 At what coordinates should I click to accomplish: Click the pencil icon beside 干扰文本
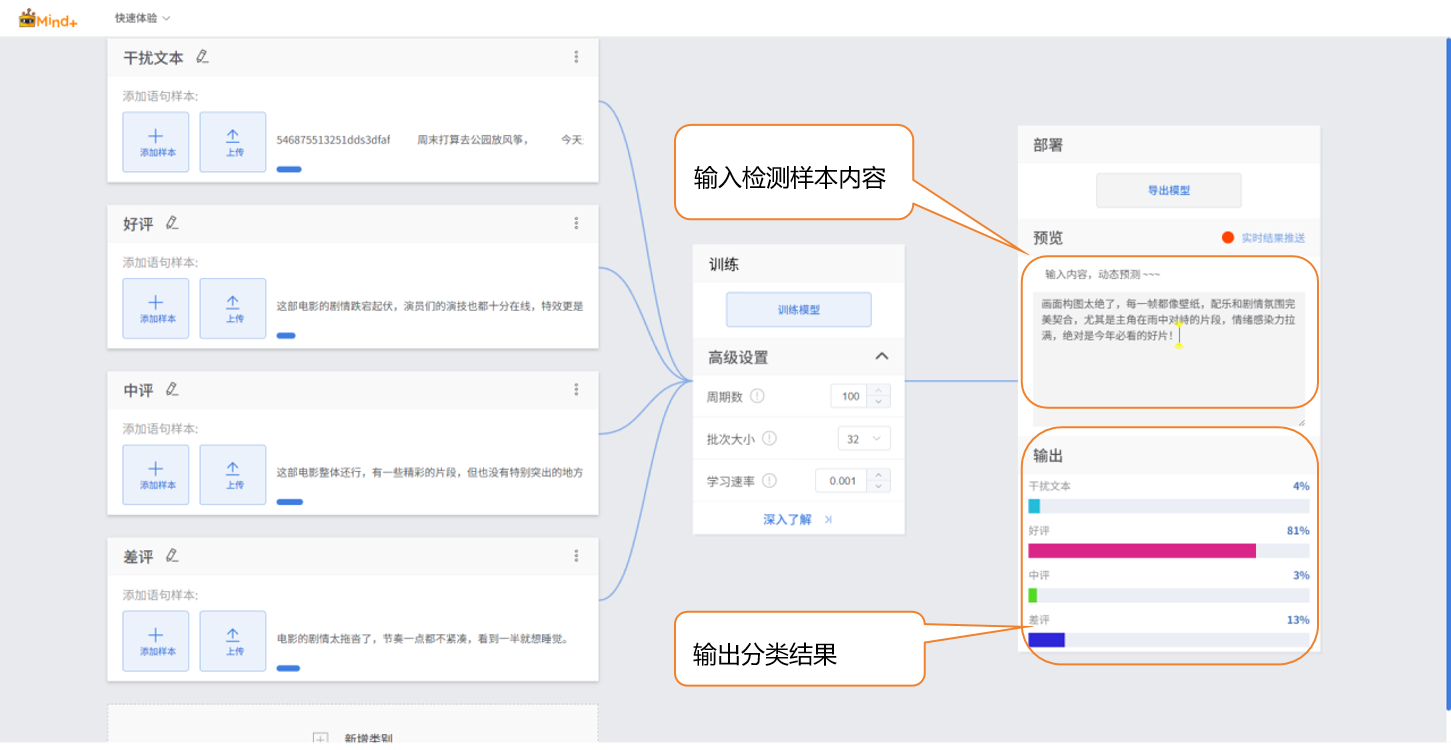pyautogui.click(x=202, y=57)
